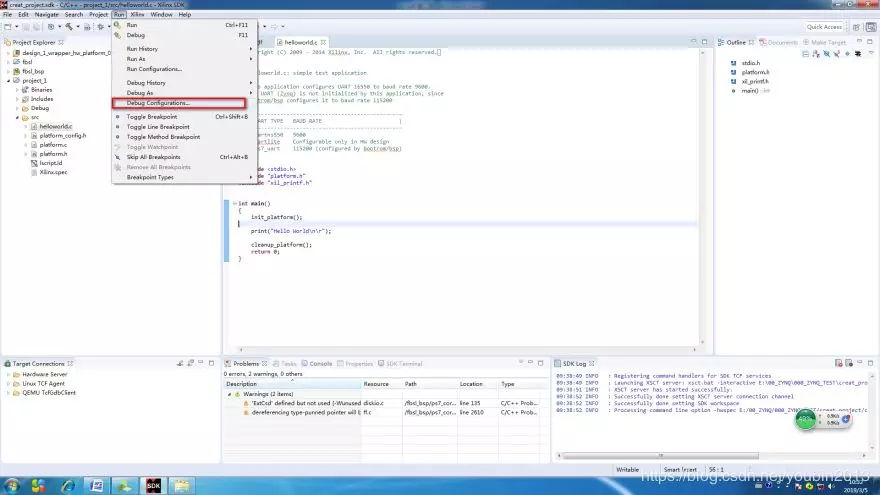Click Open Perspective icon near Quick Access
880x495 pixels.
click(857, 27)
